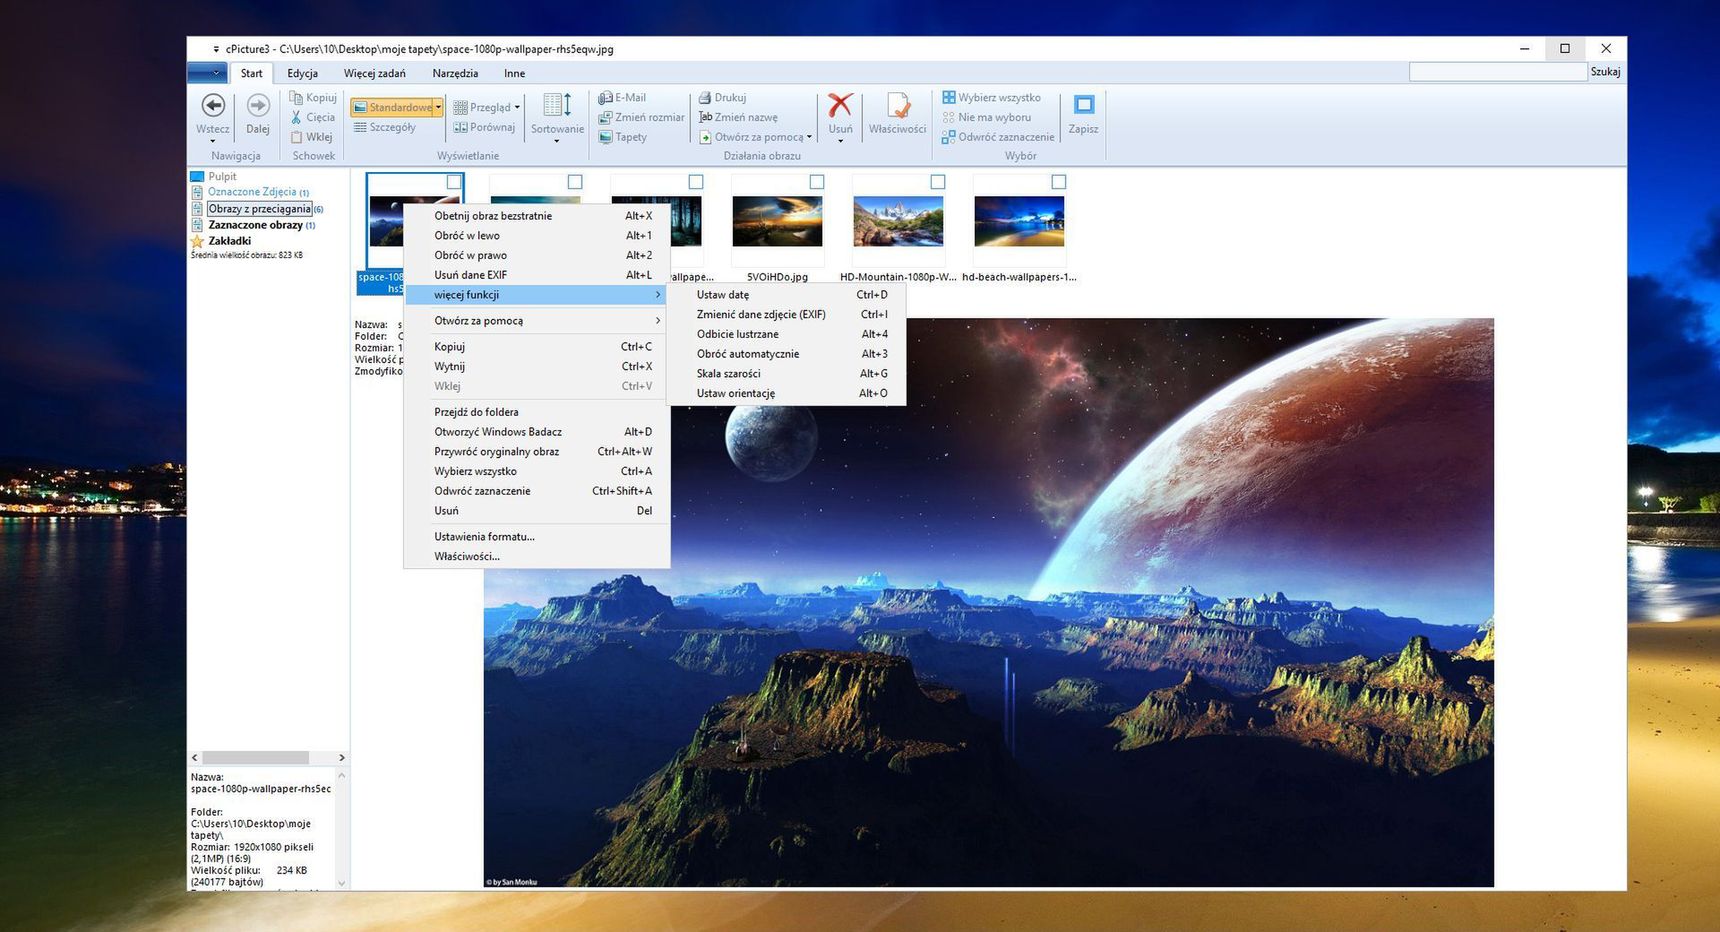This screenshot has height=932, width=1720.
Task: Click the Zakładki star icon in sidebar
Action: tap(197, 241)
